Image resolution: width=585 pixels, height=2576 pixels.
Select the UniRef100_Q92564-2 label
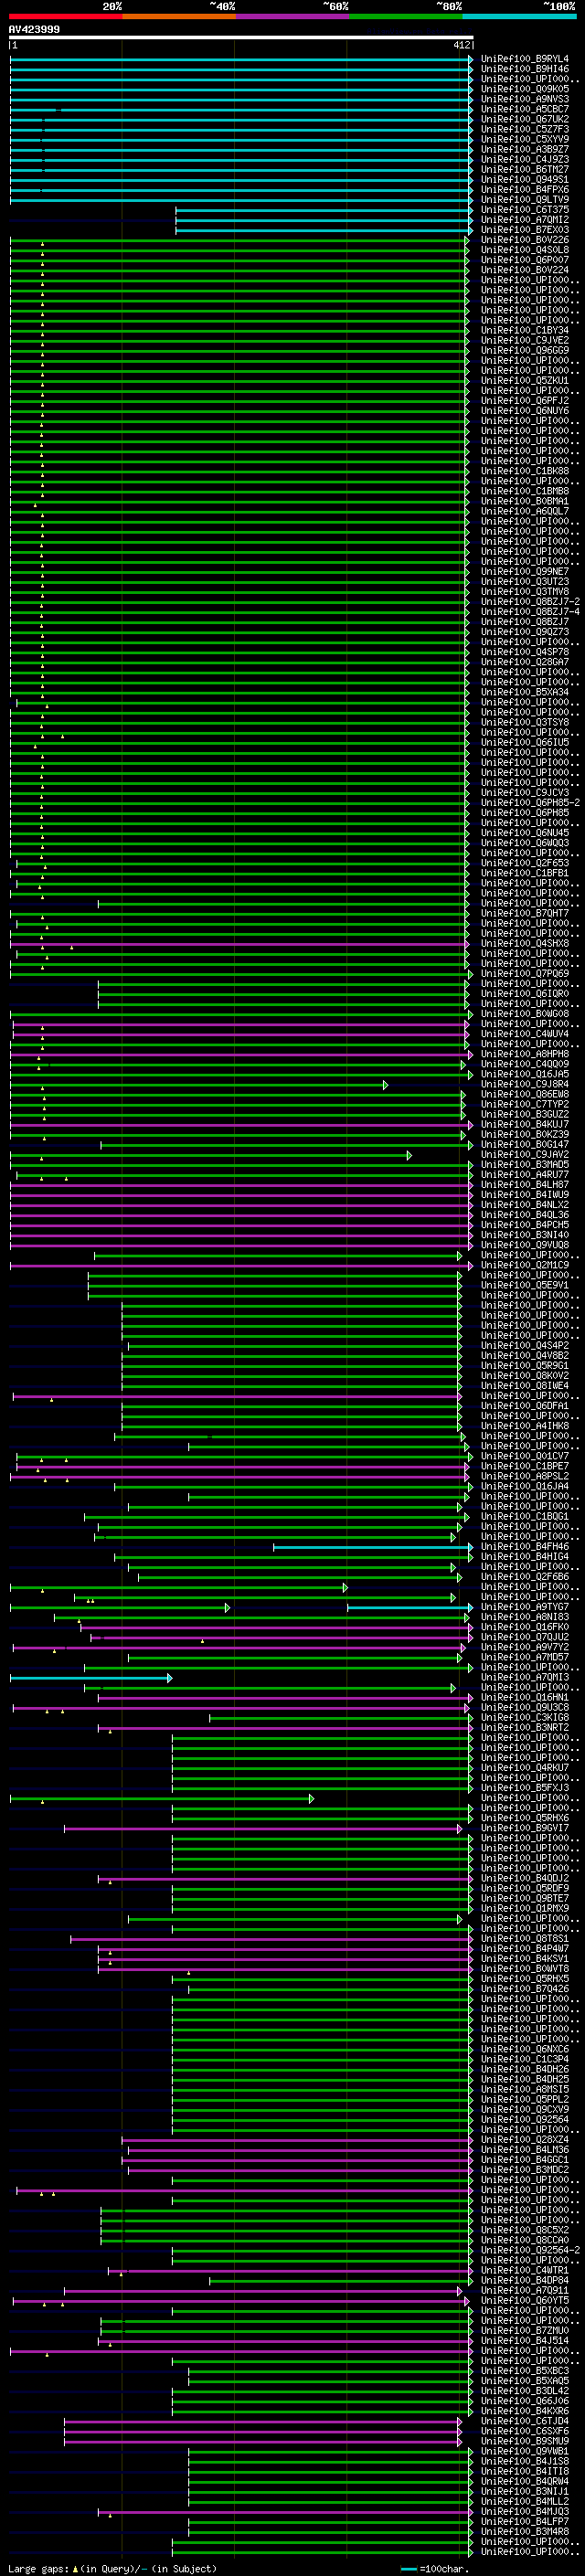(x=530, y=2250)
